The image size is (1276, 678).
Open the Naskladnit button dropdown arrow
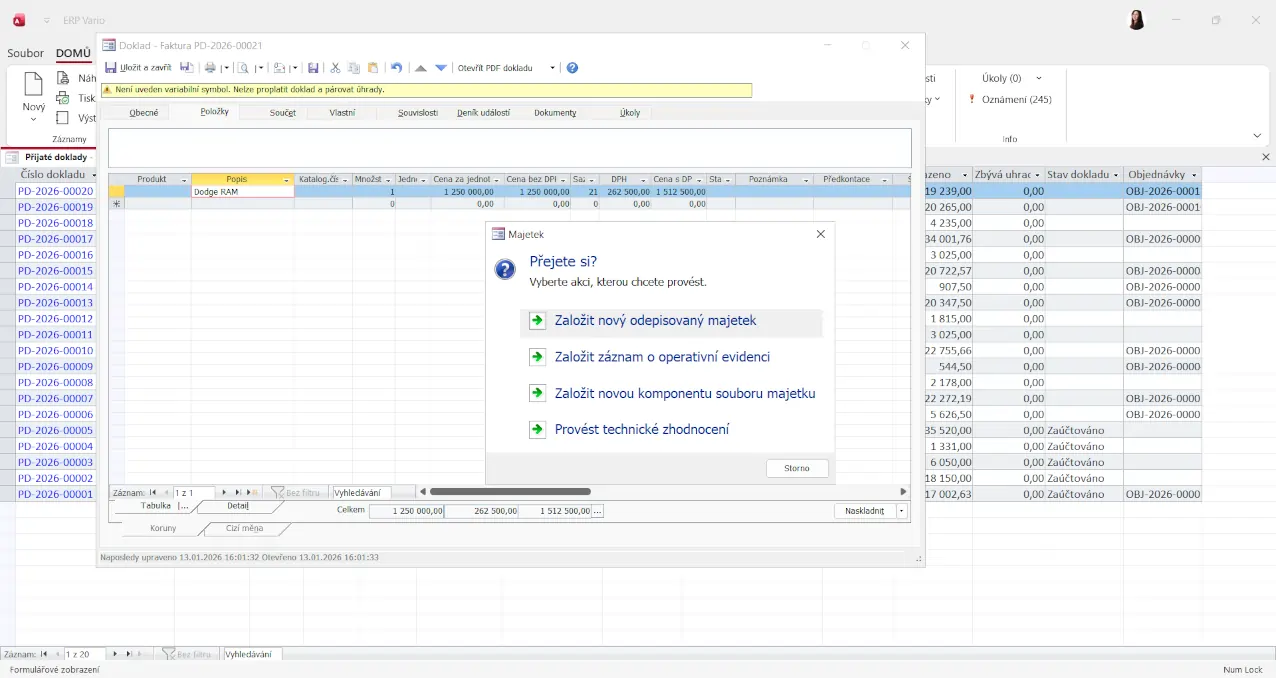[x=902, y=511]
